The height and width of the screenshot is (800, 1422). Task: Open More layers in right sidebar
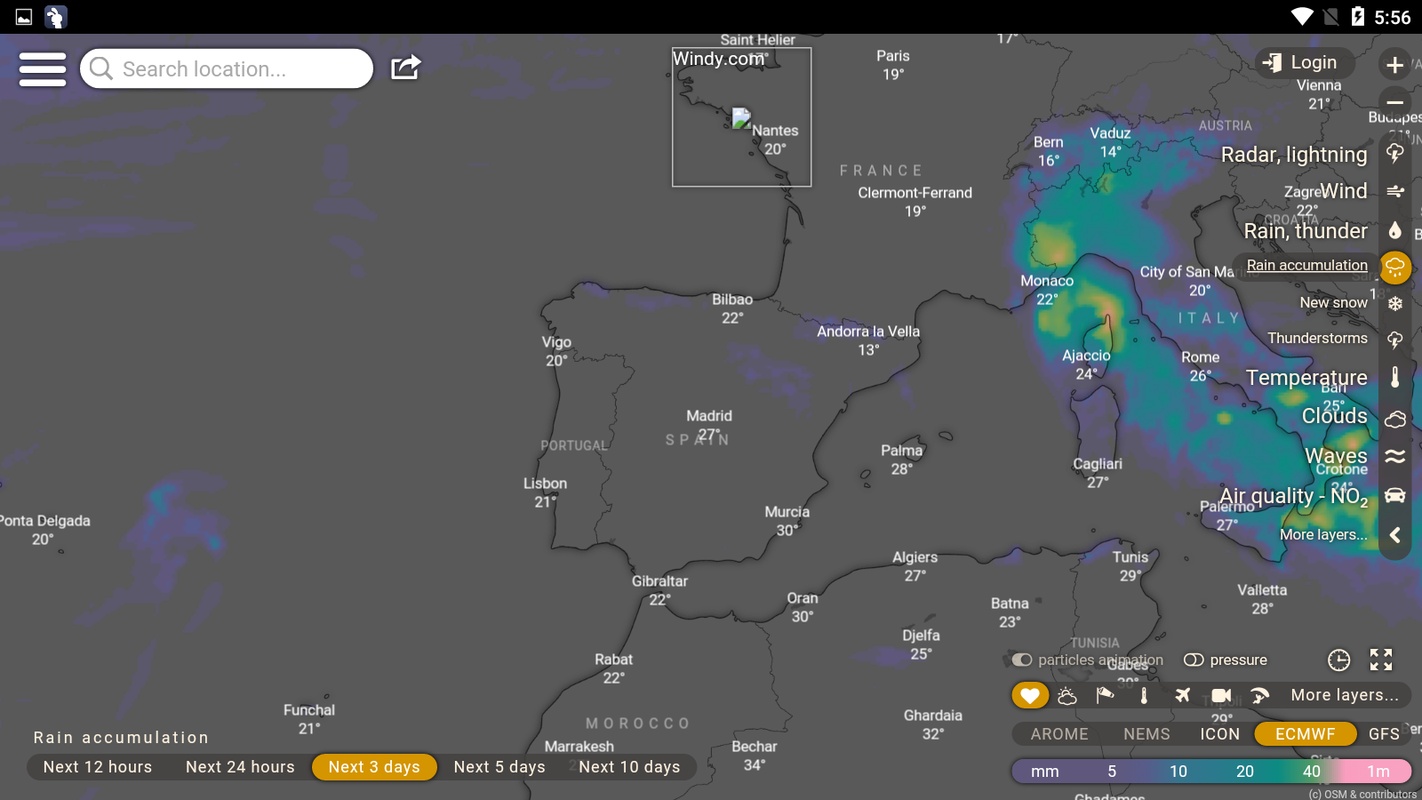[x=1323, y=535]
